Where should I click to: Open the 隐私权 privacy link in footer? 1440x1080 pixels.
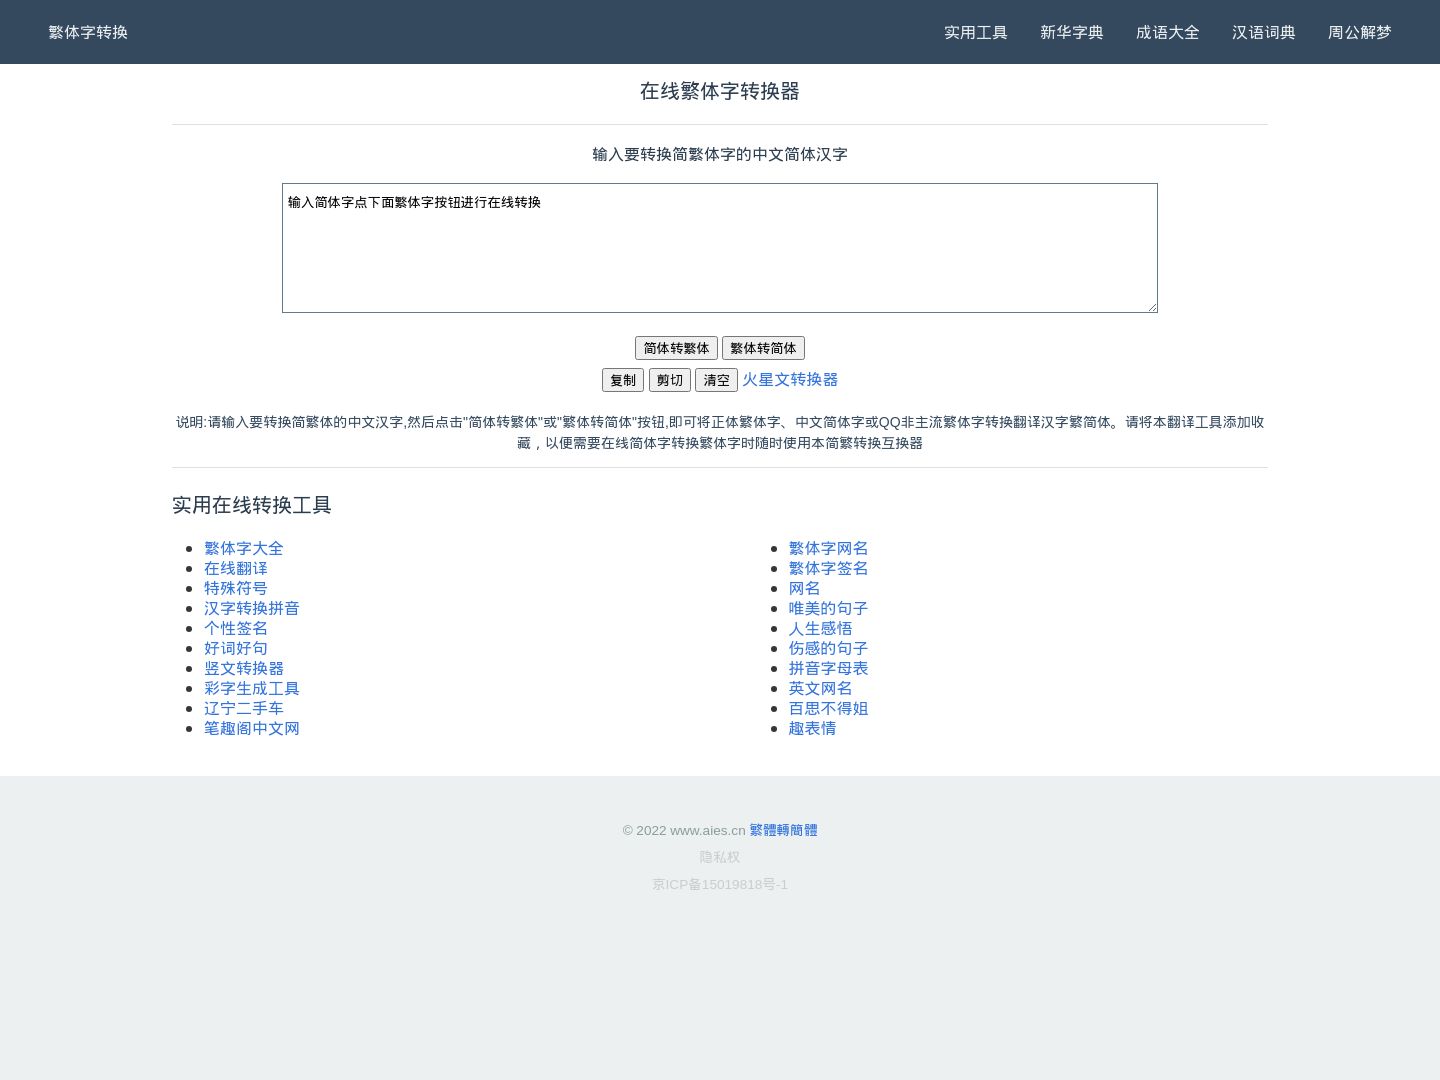coord(719,857)
